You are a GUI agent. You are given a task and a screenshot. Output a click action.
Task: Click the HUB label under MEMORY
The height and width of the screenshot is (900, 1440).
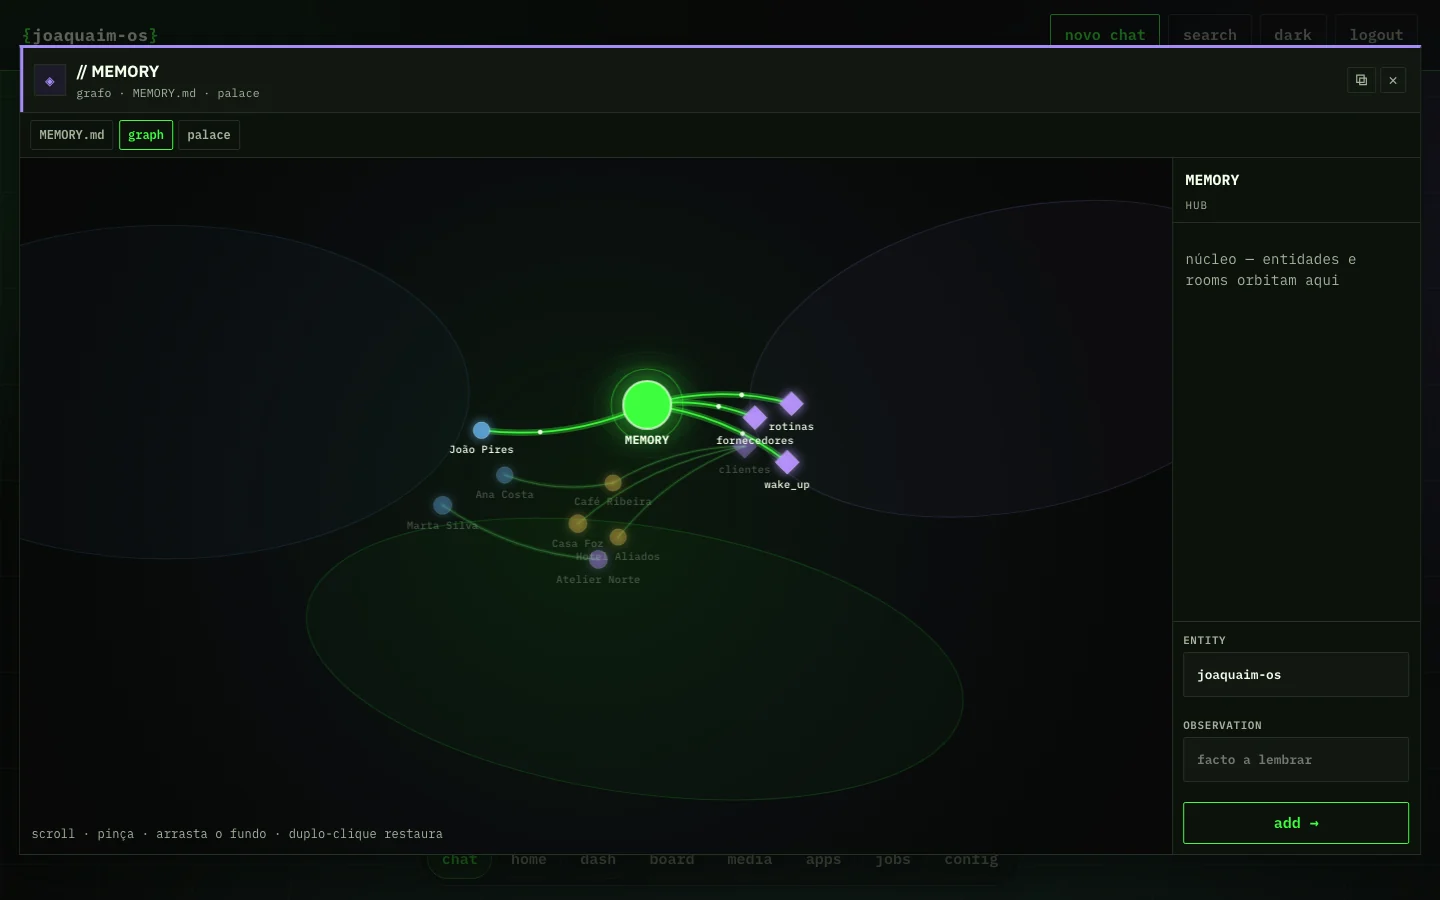1196,205
